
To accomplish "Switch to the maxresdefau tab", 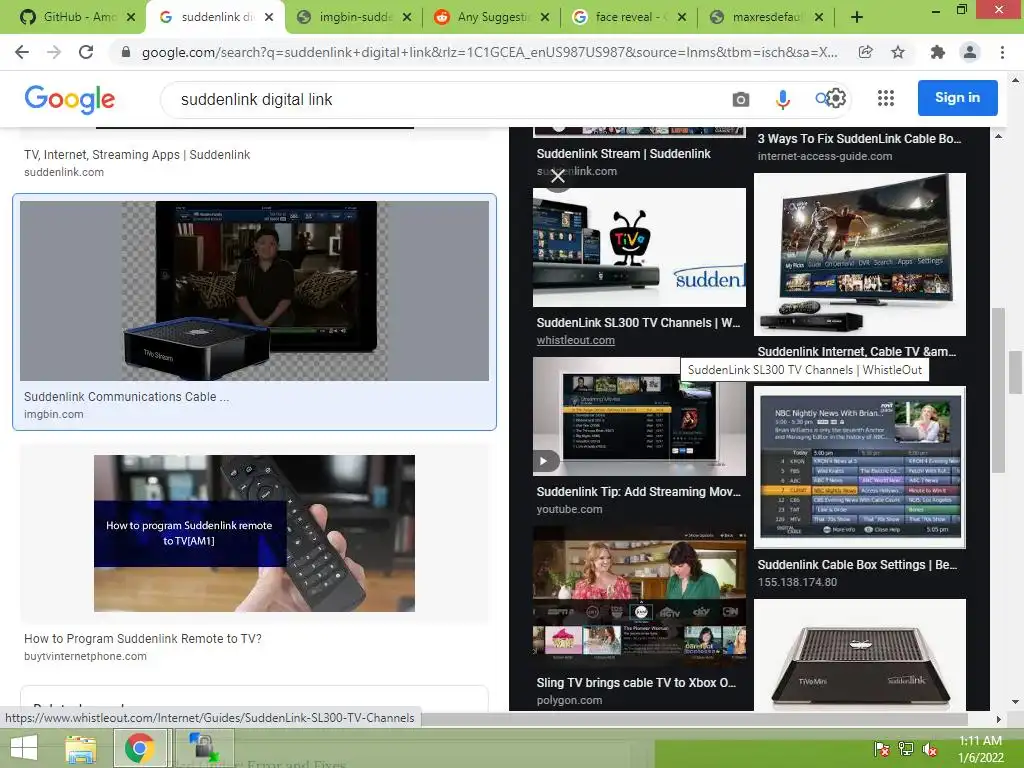I will [x=765, y=17].
